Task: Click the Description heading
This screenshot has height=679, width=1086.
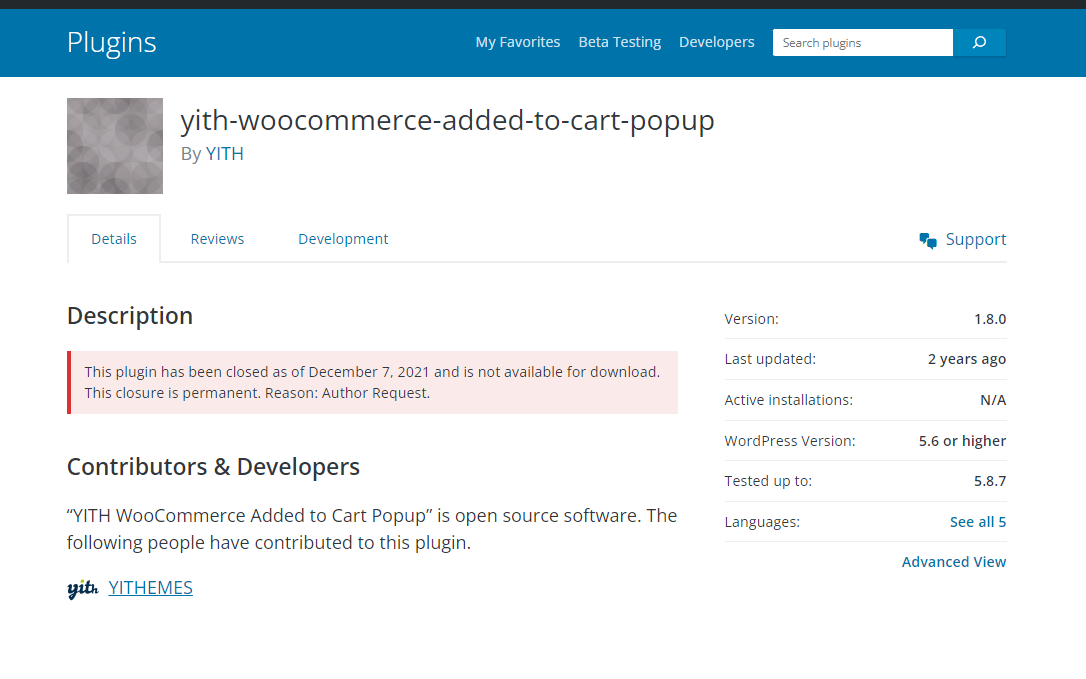Action: [130, 316]
